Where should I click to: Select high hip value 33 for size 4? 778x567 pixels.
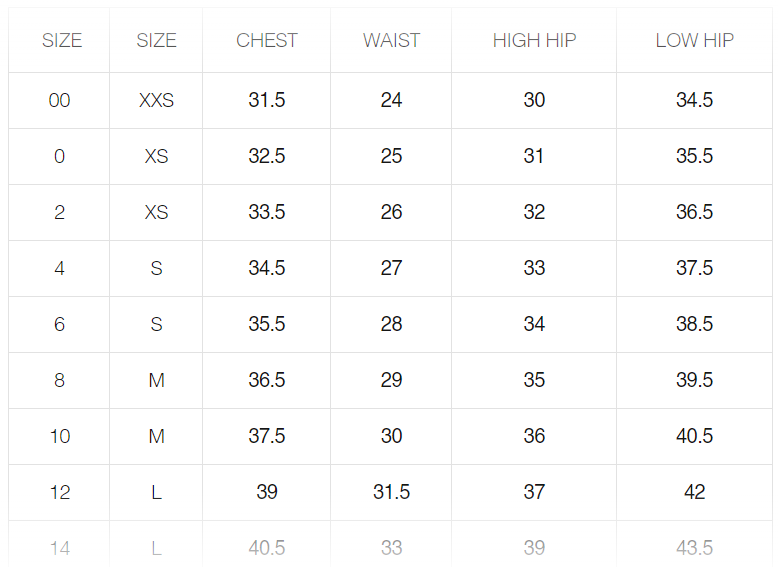point(534,269)
